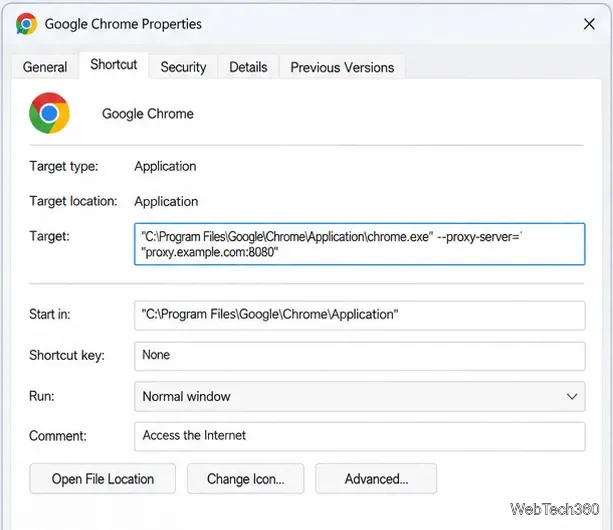Click the Comment: label
The height and width of the screenshot is (530, 613).
[58, 436]
